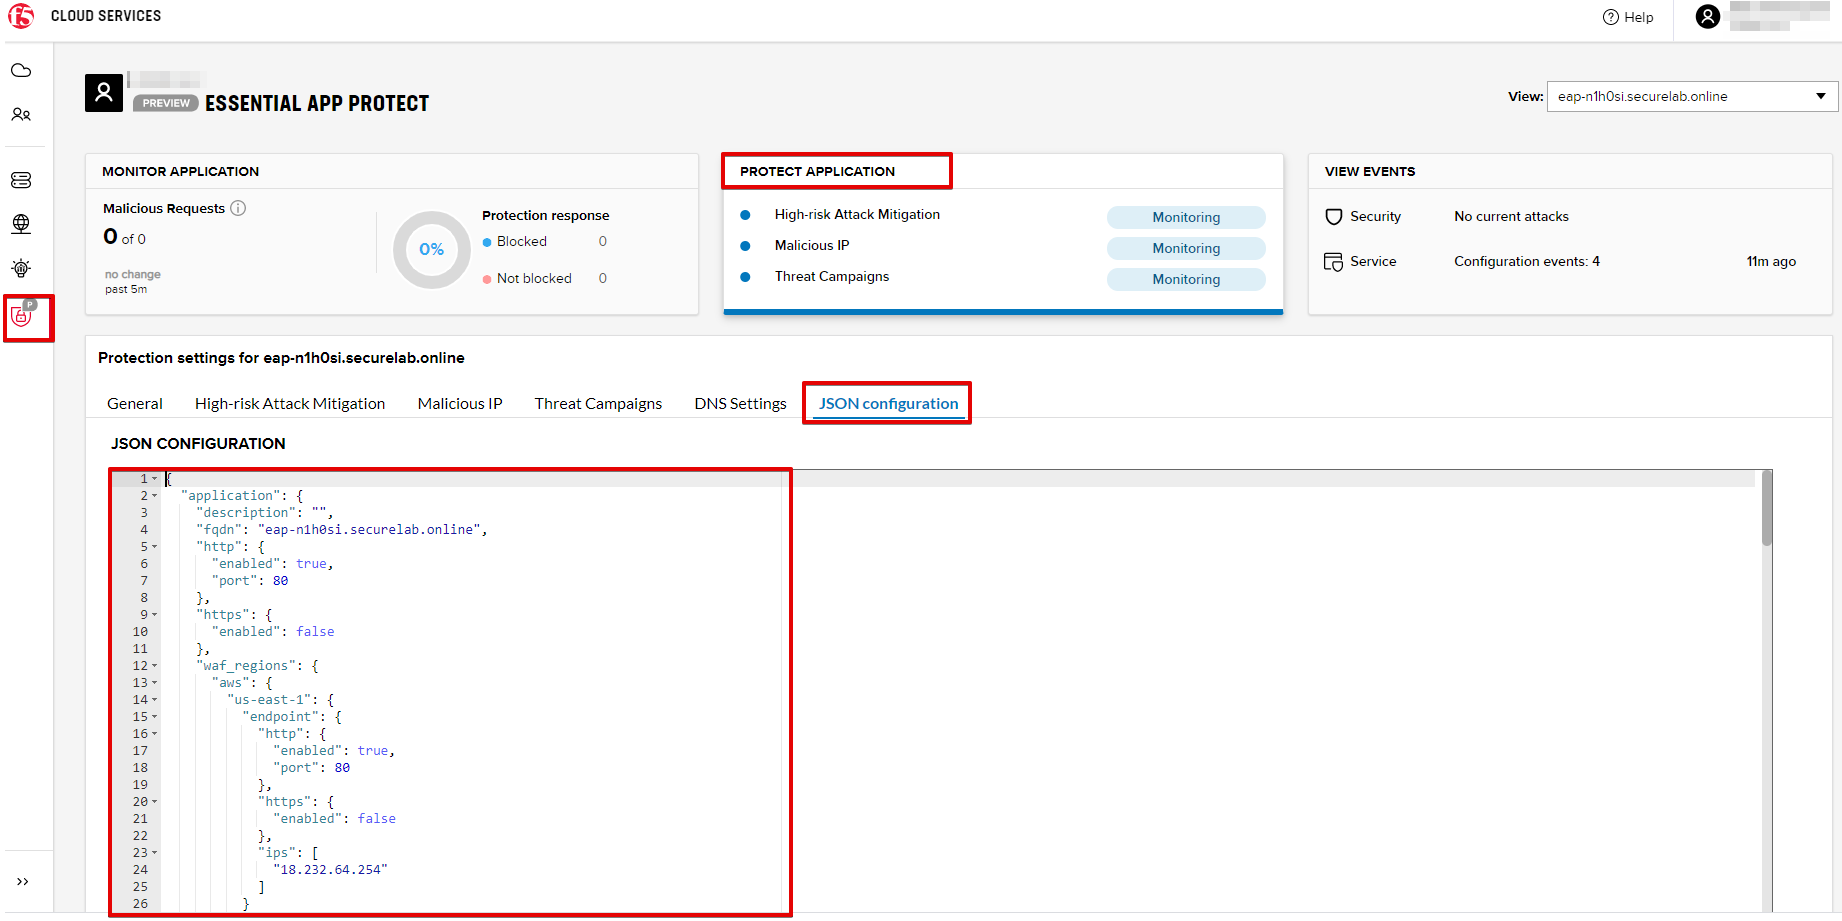Open the user profile icon at top right
The width and height of the screenshot is (1842, 921).
[x=1708, y=16]
